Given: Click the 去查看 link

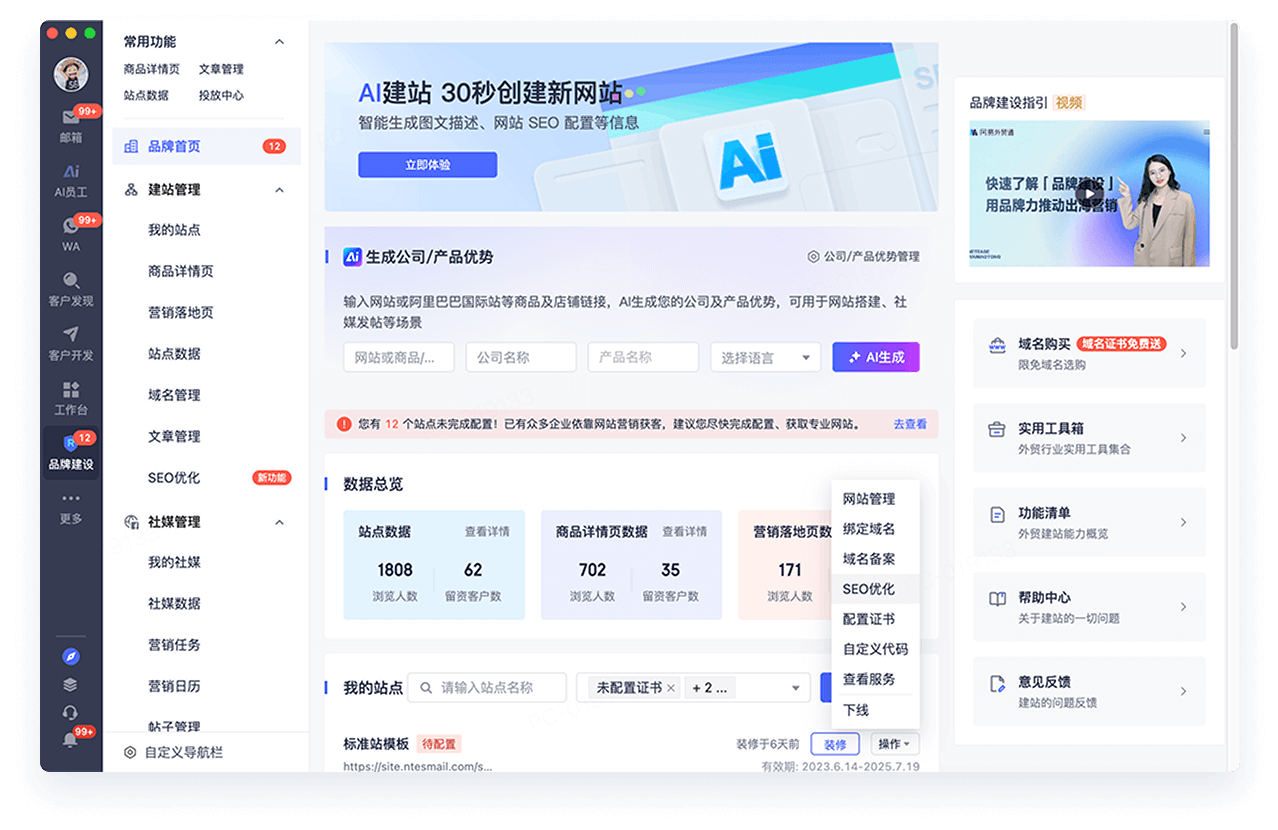Looking at the screenshot, I should coord(908,424).
